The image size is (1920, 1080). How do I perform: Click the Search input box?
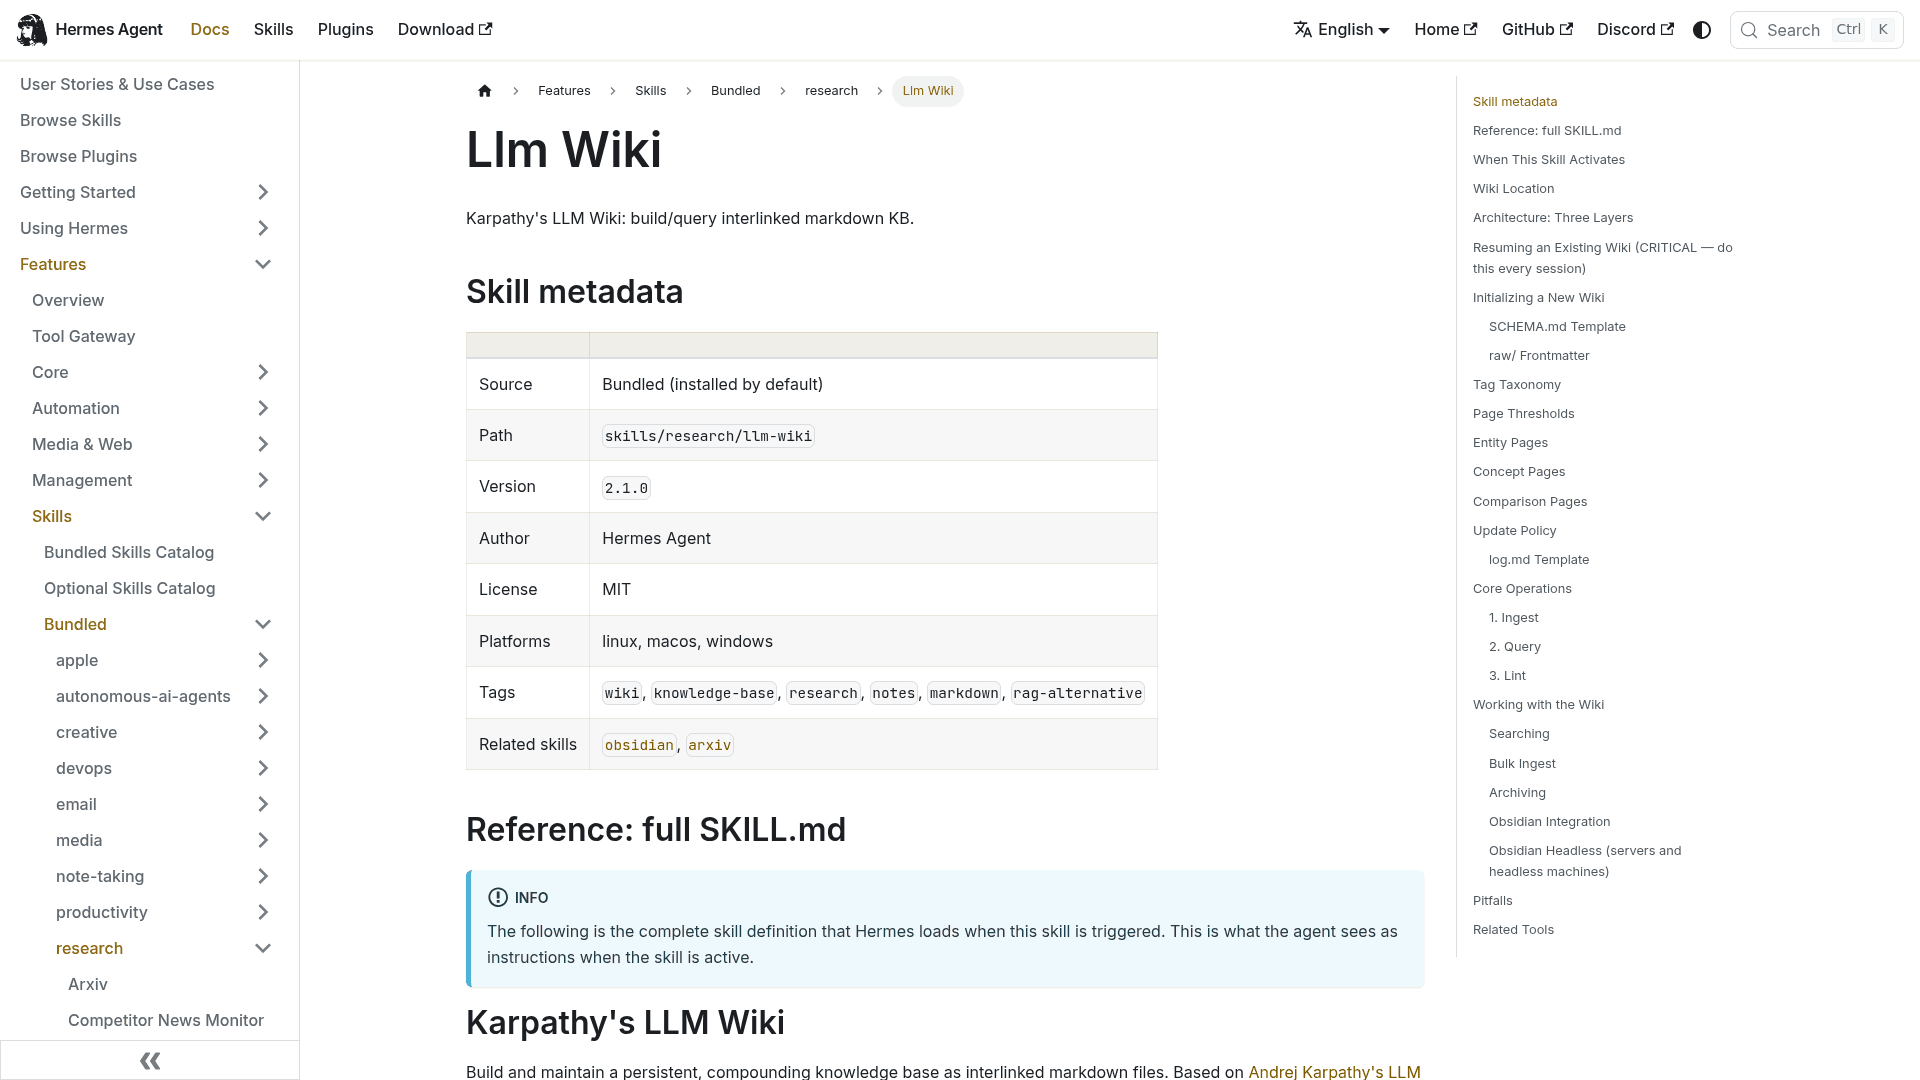click(x=1816, y=30)
